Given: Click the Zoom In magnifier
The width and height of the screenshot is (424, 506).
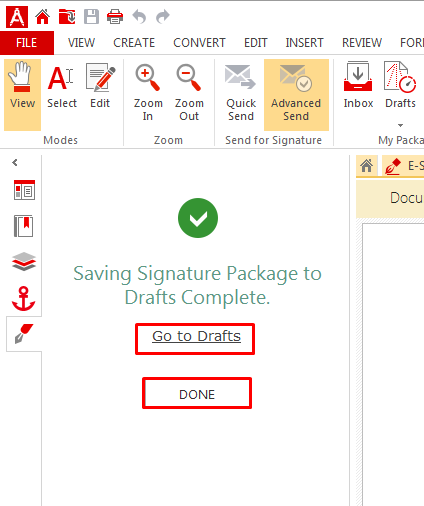Looking at the screenshot, I should tap(148, 92).
